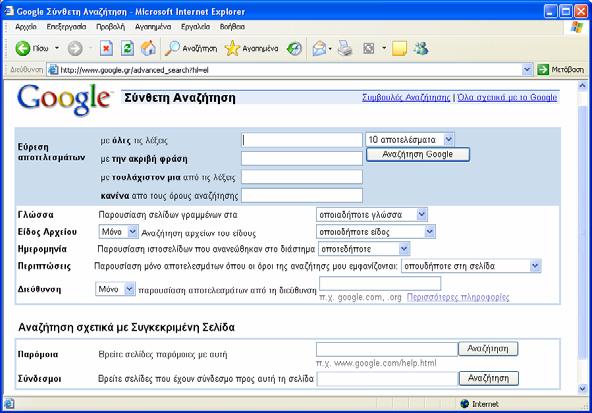Open the Edit toolbar icon dropdown arrow
This screenshot has height=413, width=592.
tap(384, 48)
